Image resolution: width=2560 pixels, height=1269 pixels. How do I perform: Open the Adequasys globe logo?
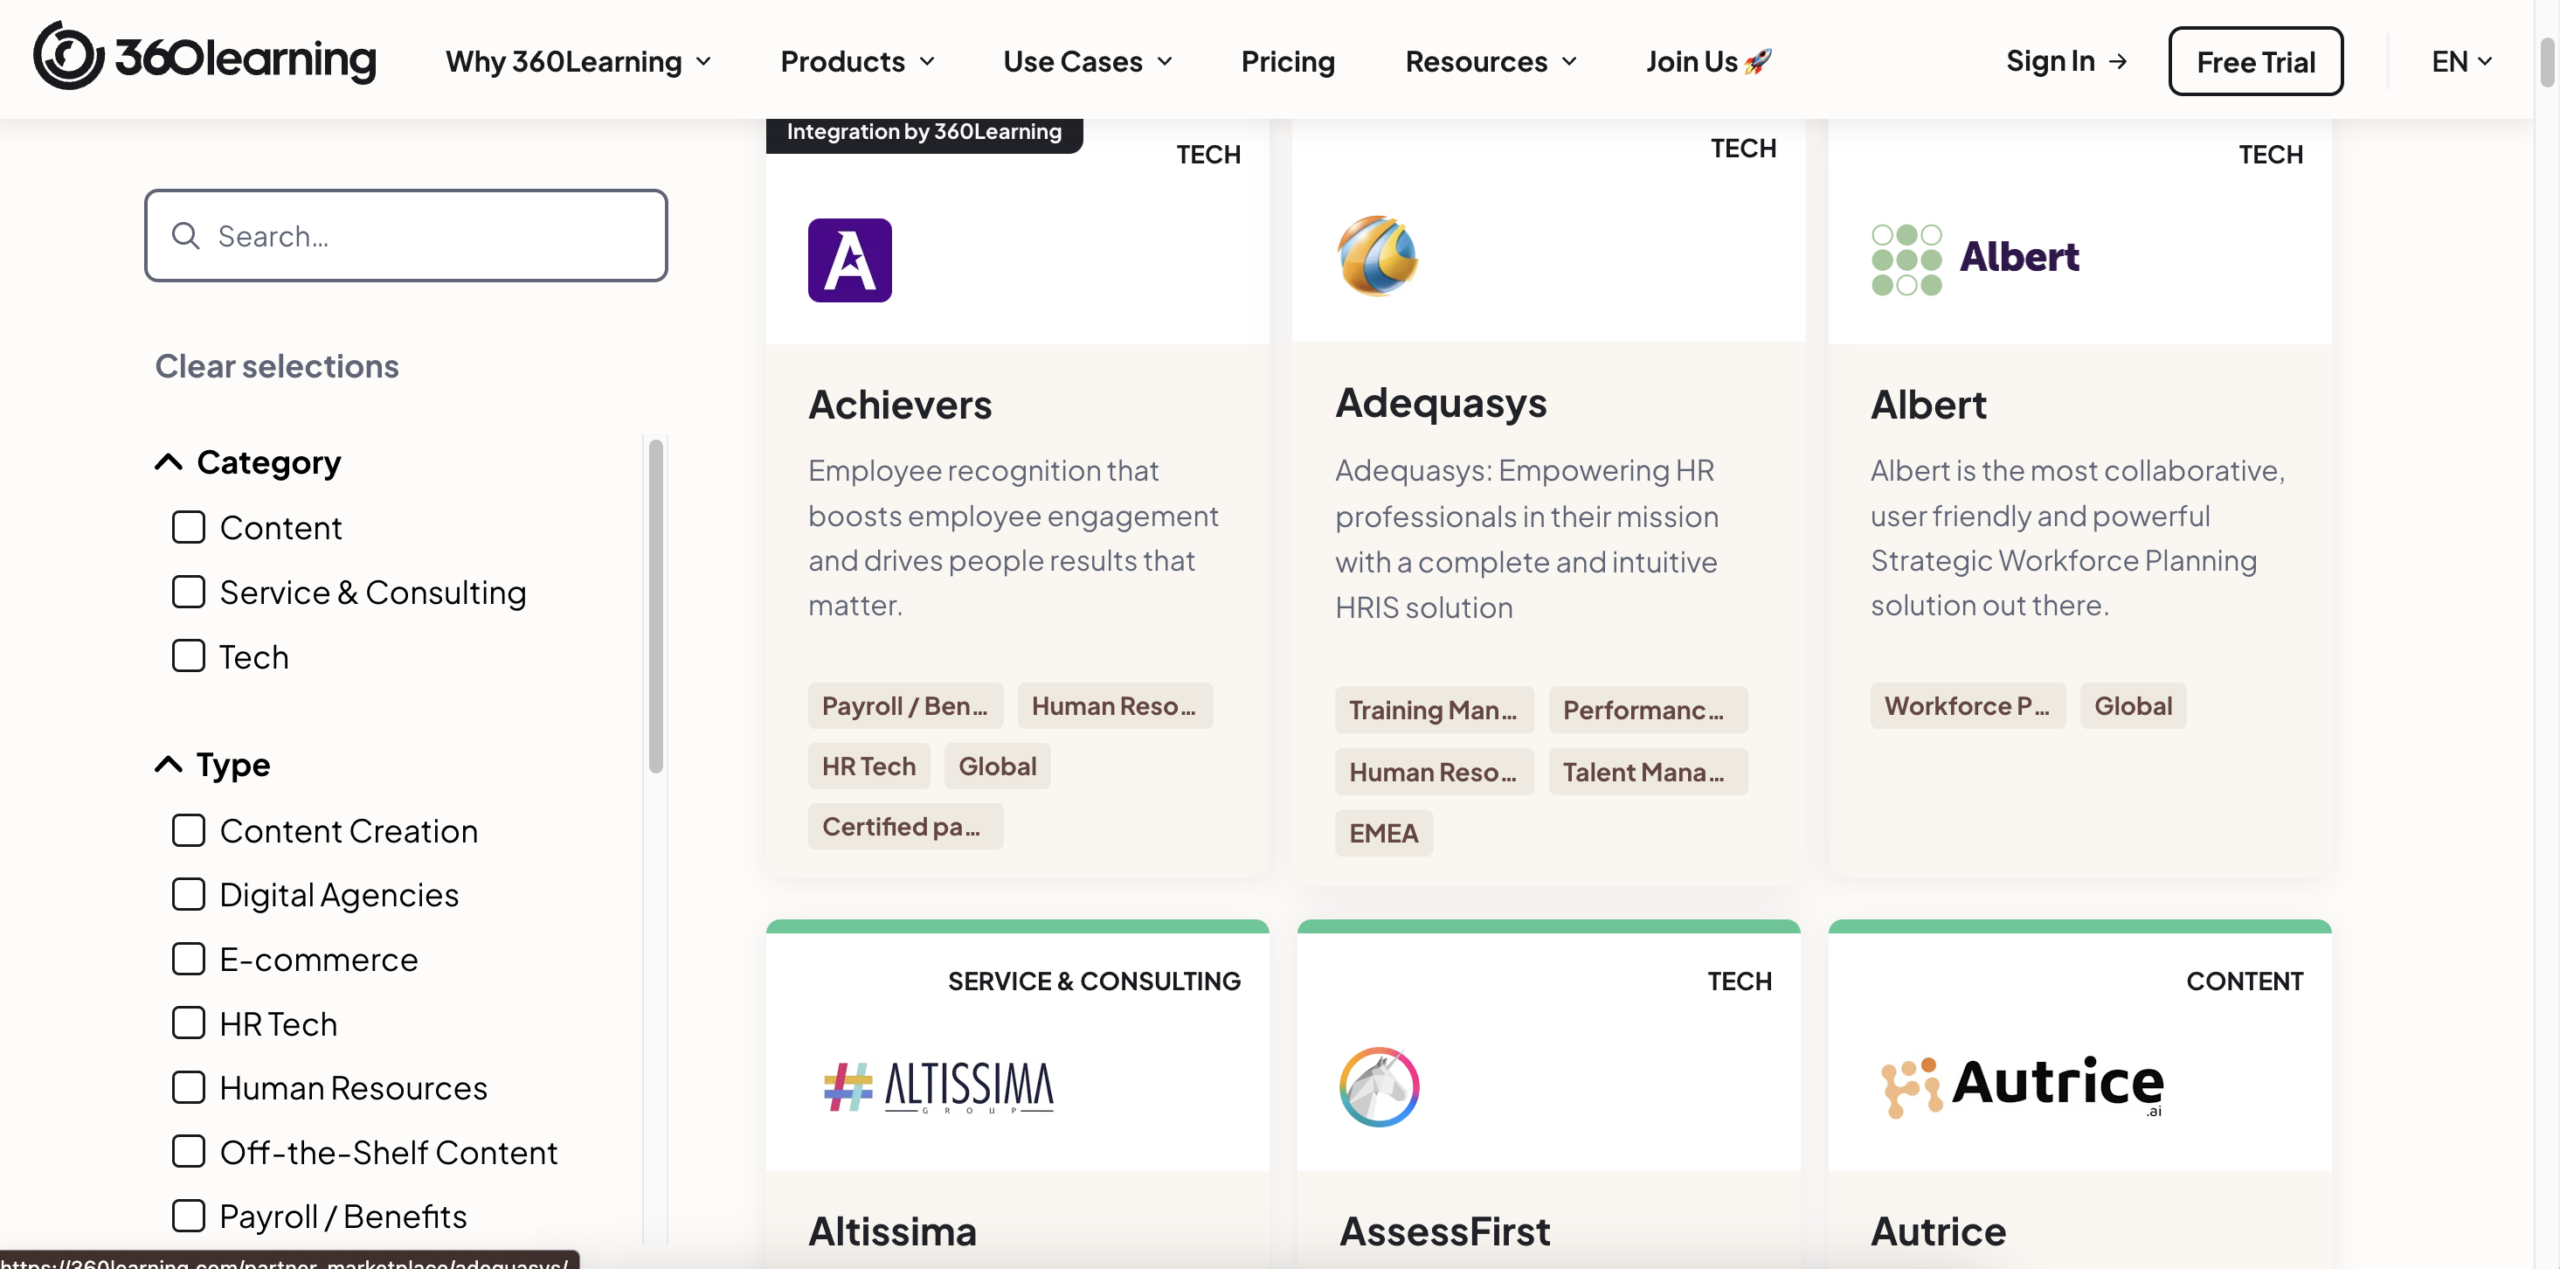coord(1378,256)
